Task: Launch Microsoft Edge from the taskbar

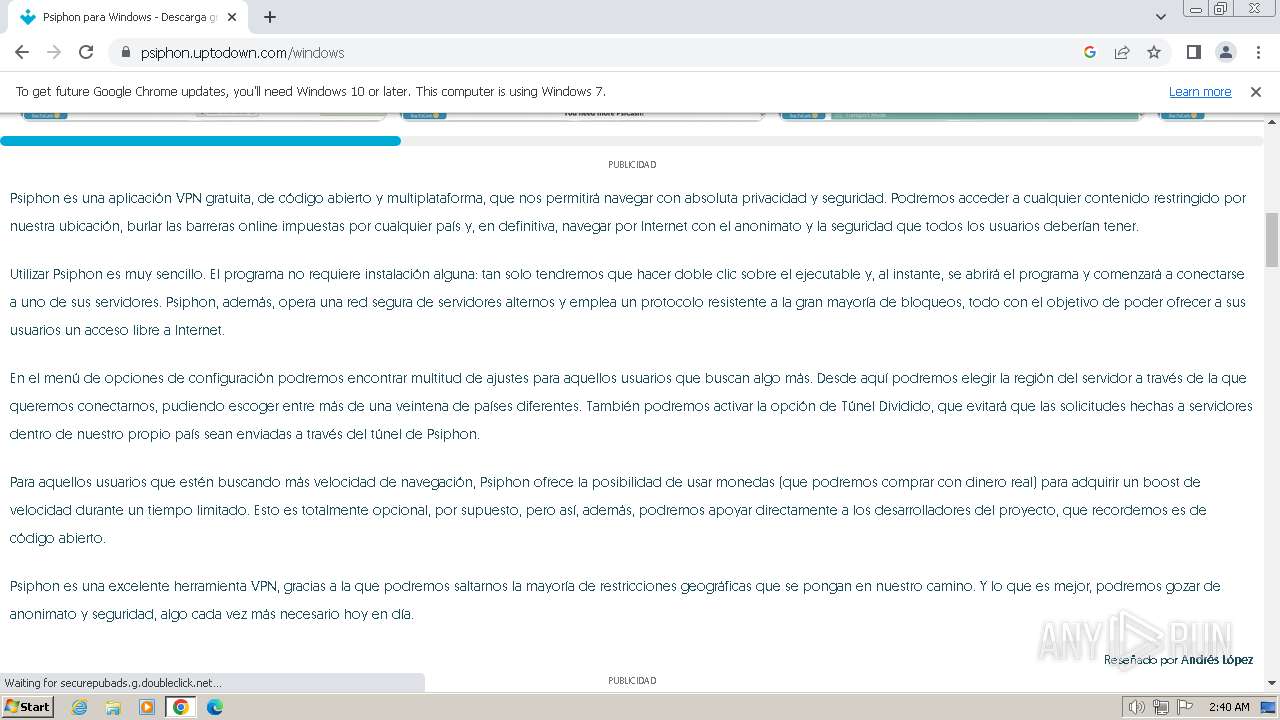Action: (x=215, y=707)
